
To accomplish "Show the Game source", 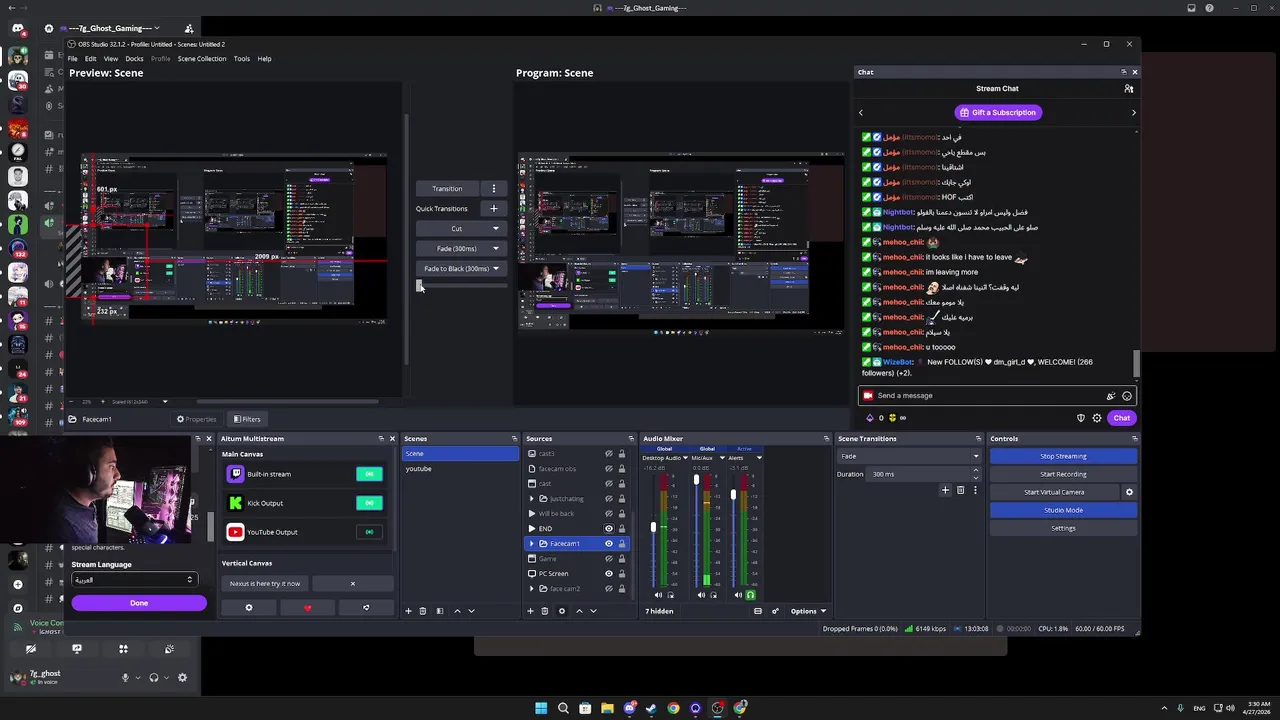I will [608, 559].
